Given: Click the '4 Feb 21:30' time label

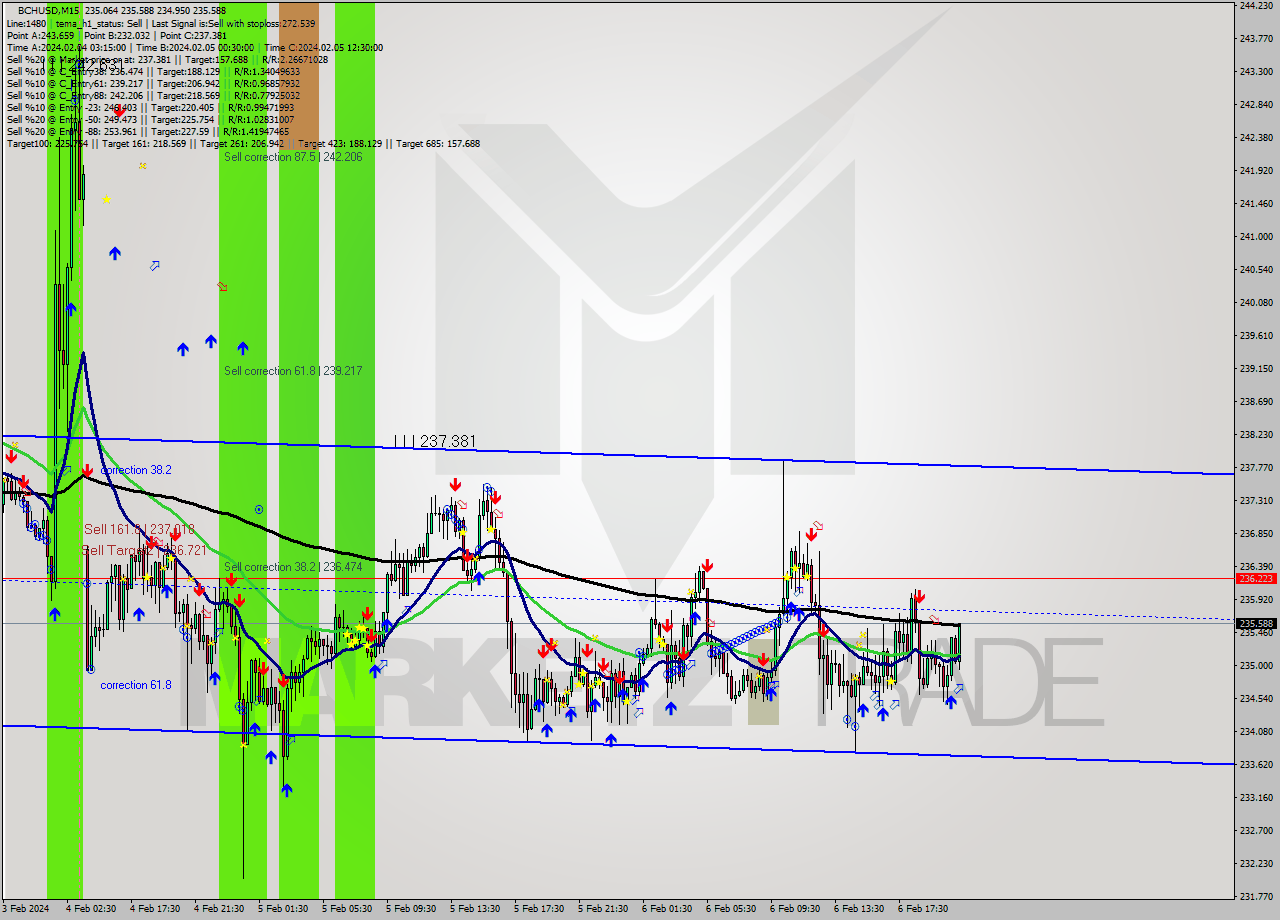Looking at the screenshot, I should (219, 909).
